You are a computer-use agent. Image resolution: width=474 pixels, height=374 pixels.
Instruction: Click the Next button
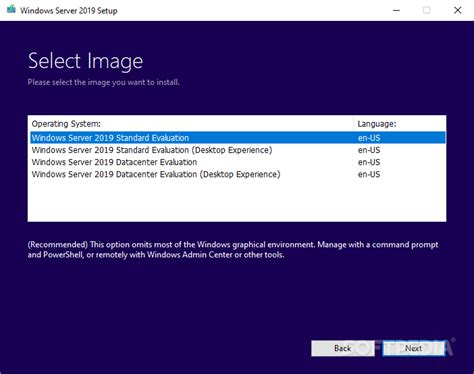click(413, 348)
